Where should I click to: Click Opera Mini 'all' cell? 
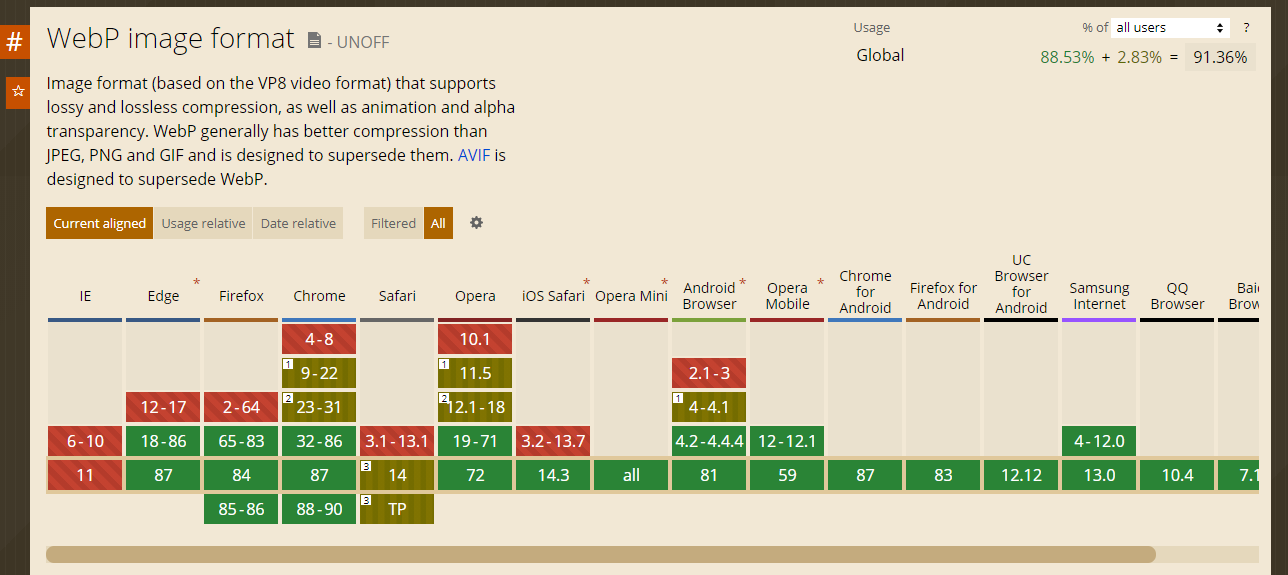click(631, 475)
